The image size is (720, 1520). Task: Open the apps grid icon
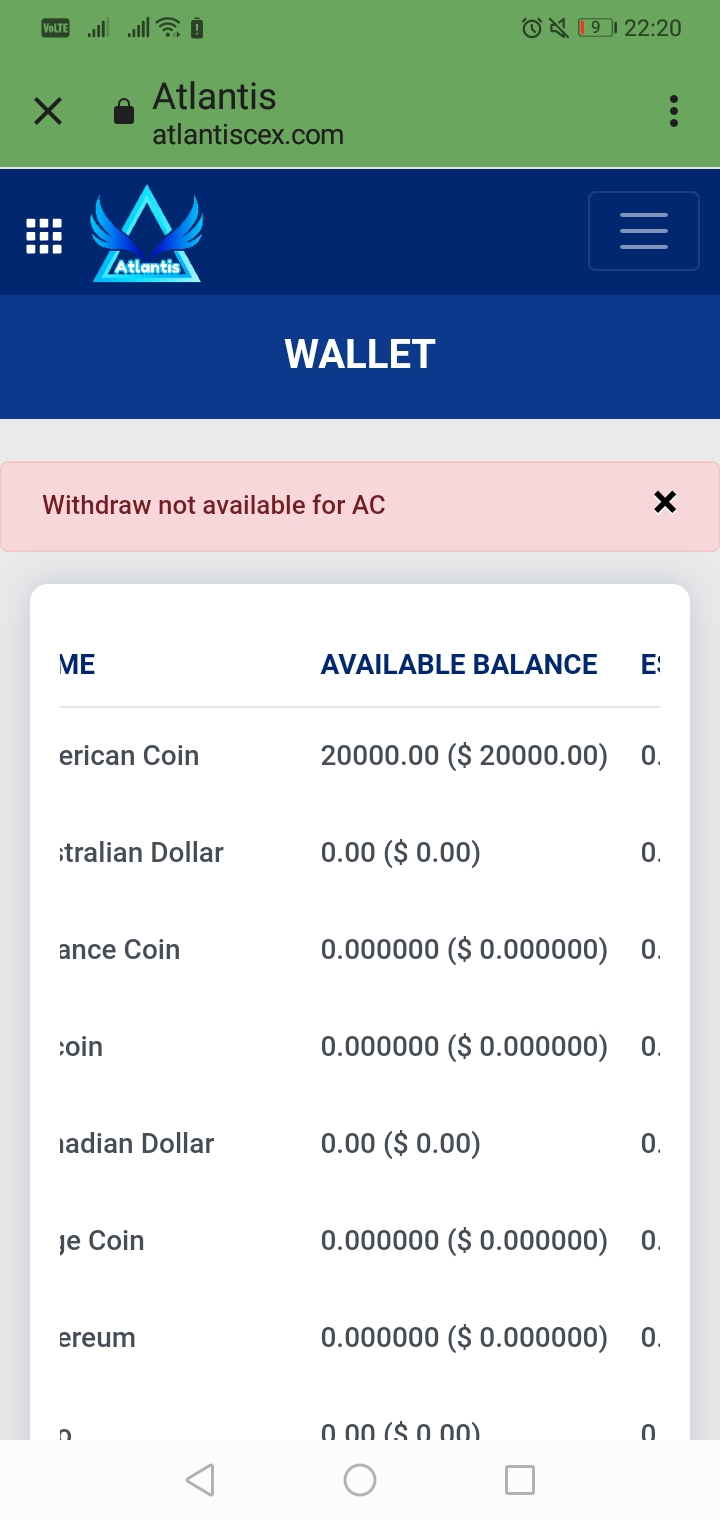[x=43, y=236]
